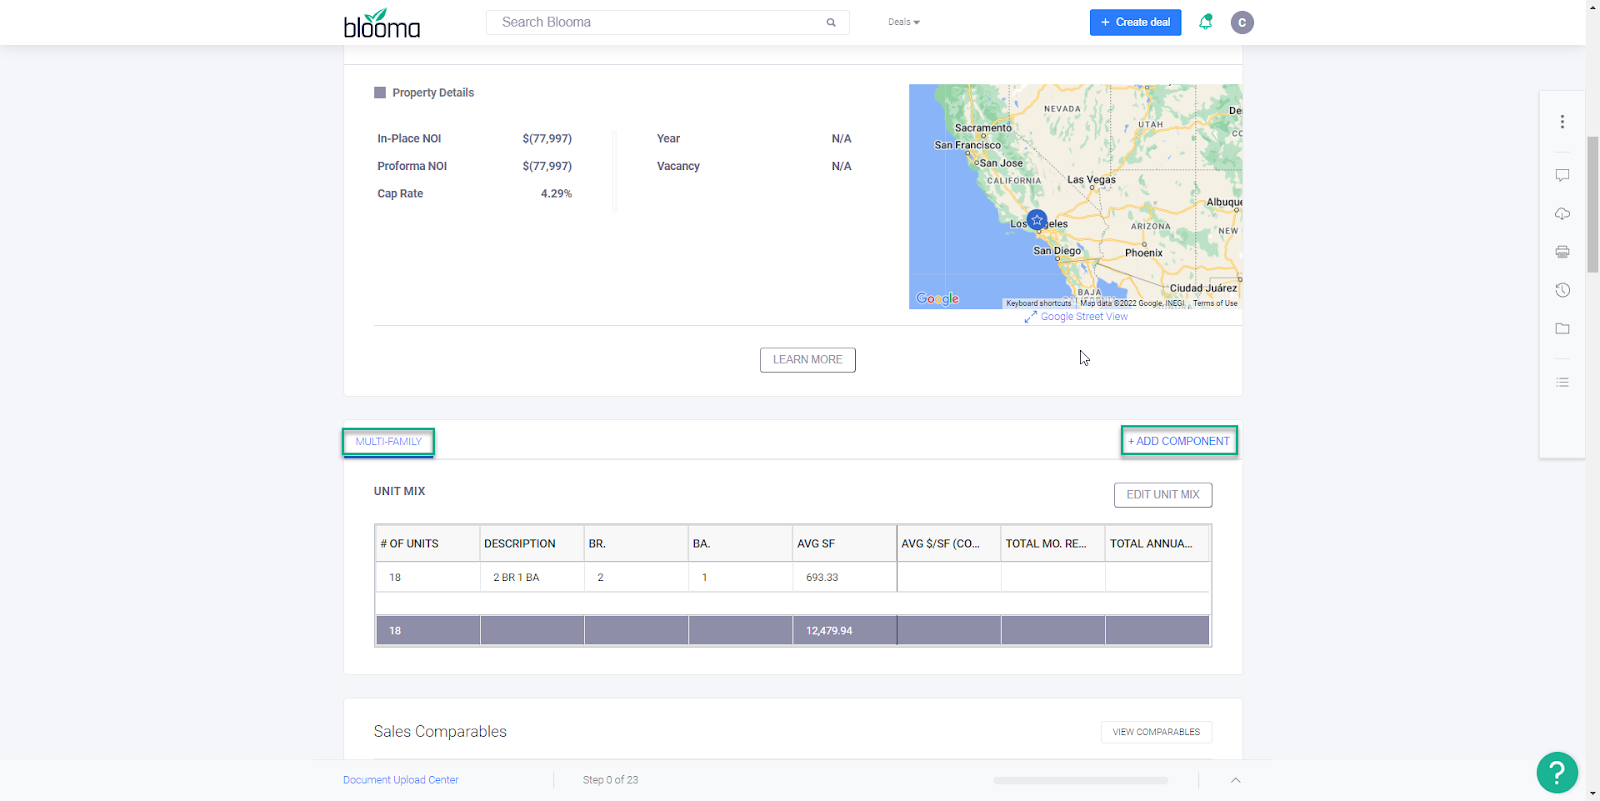Click the Vacancy label
The height and width of the screenshot is (801, 1600).
pyautogui.click(x=678, y=166)
